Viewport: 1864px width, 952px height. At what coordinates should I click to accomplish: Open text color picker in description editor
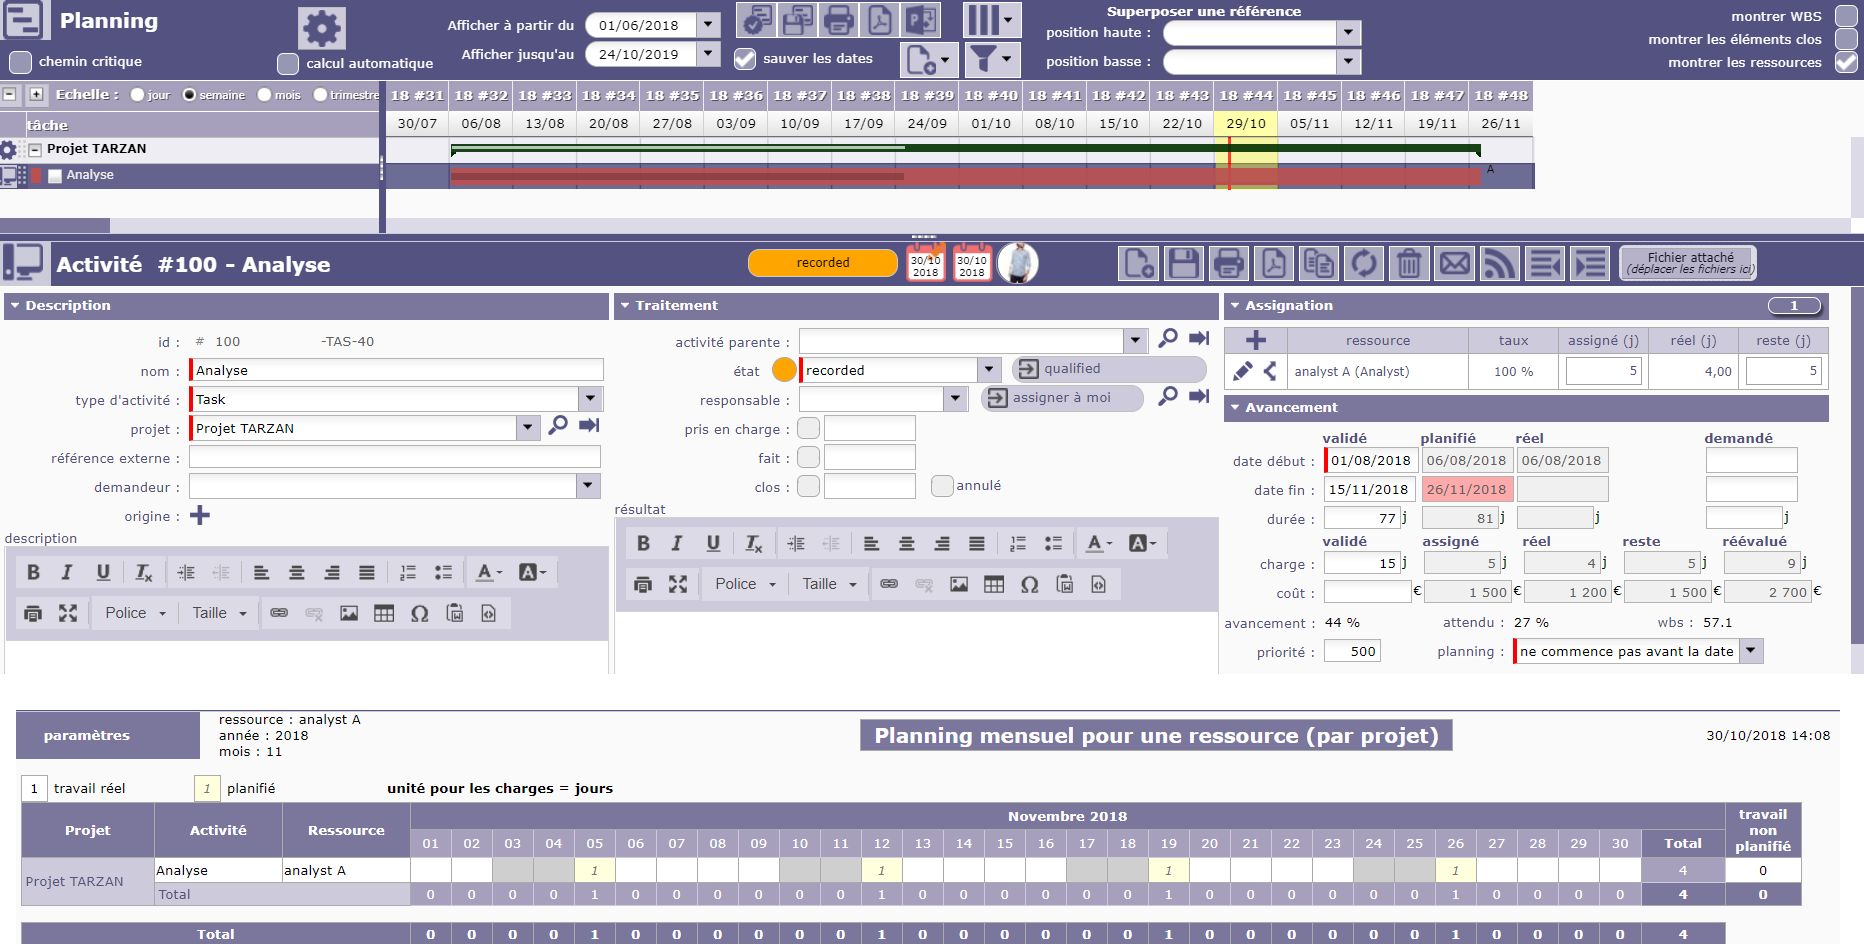coord(489,573)
